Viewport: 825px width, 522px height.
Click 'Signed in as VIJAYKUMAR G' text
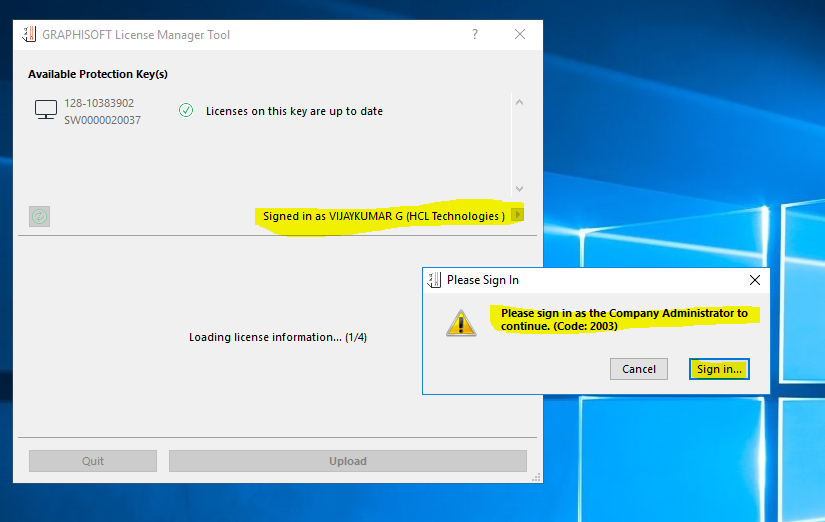pyautogui.click(x=384, y=216)
